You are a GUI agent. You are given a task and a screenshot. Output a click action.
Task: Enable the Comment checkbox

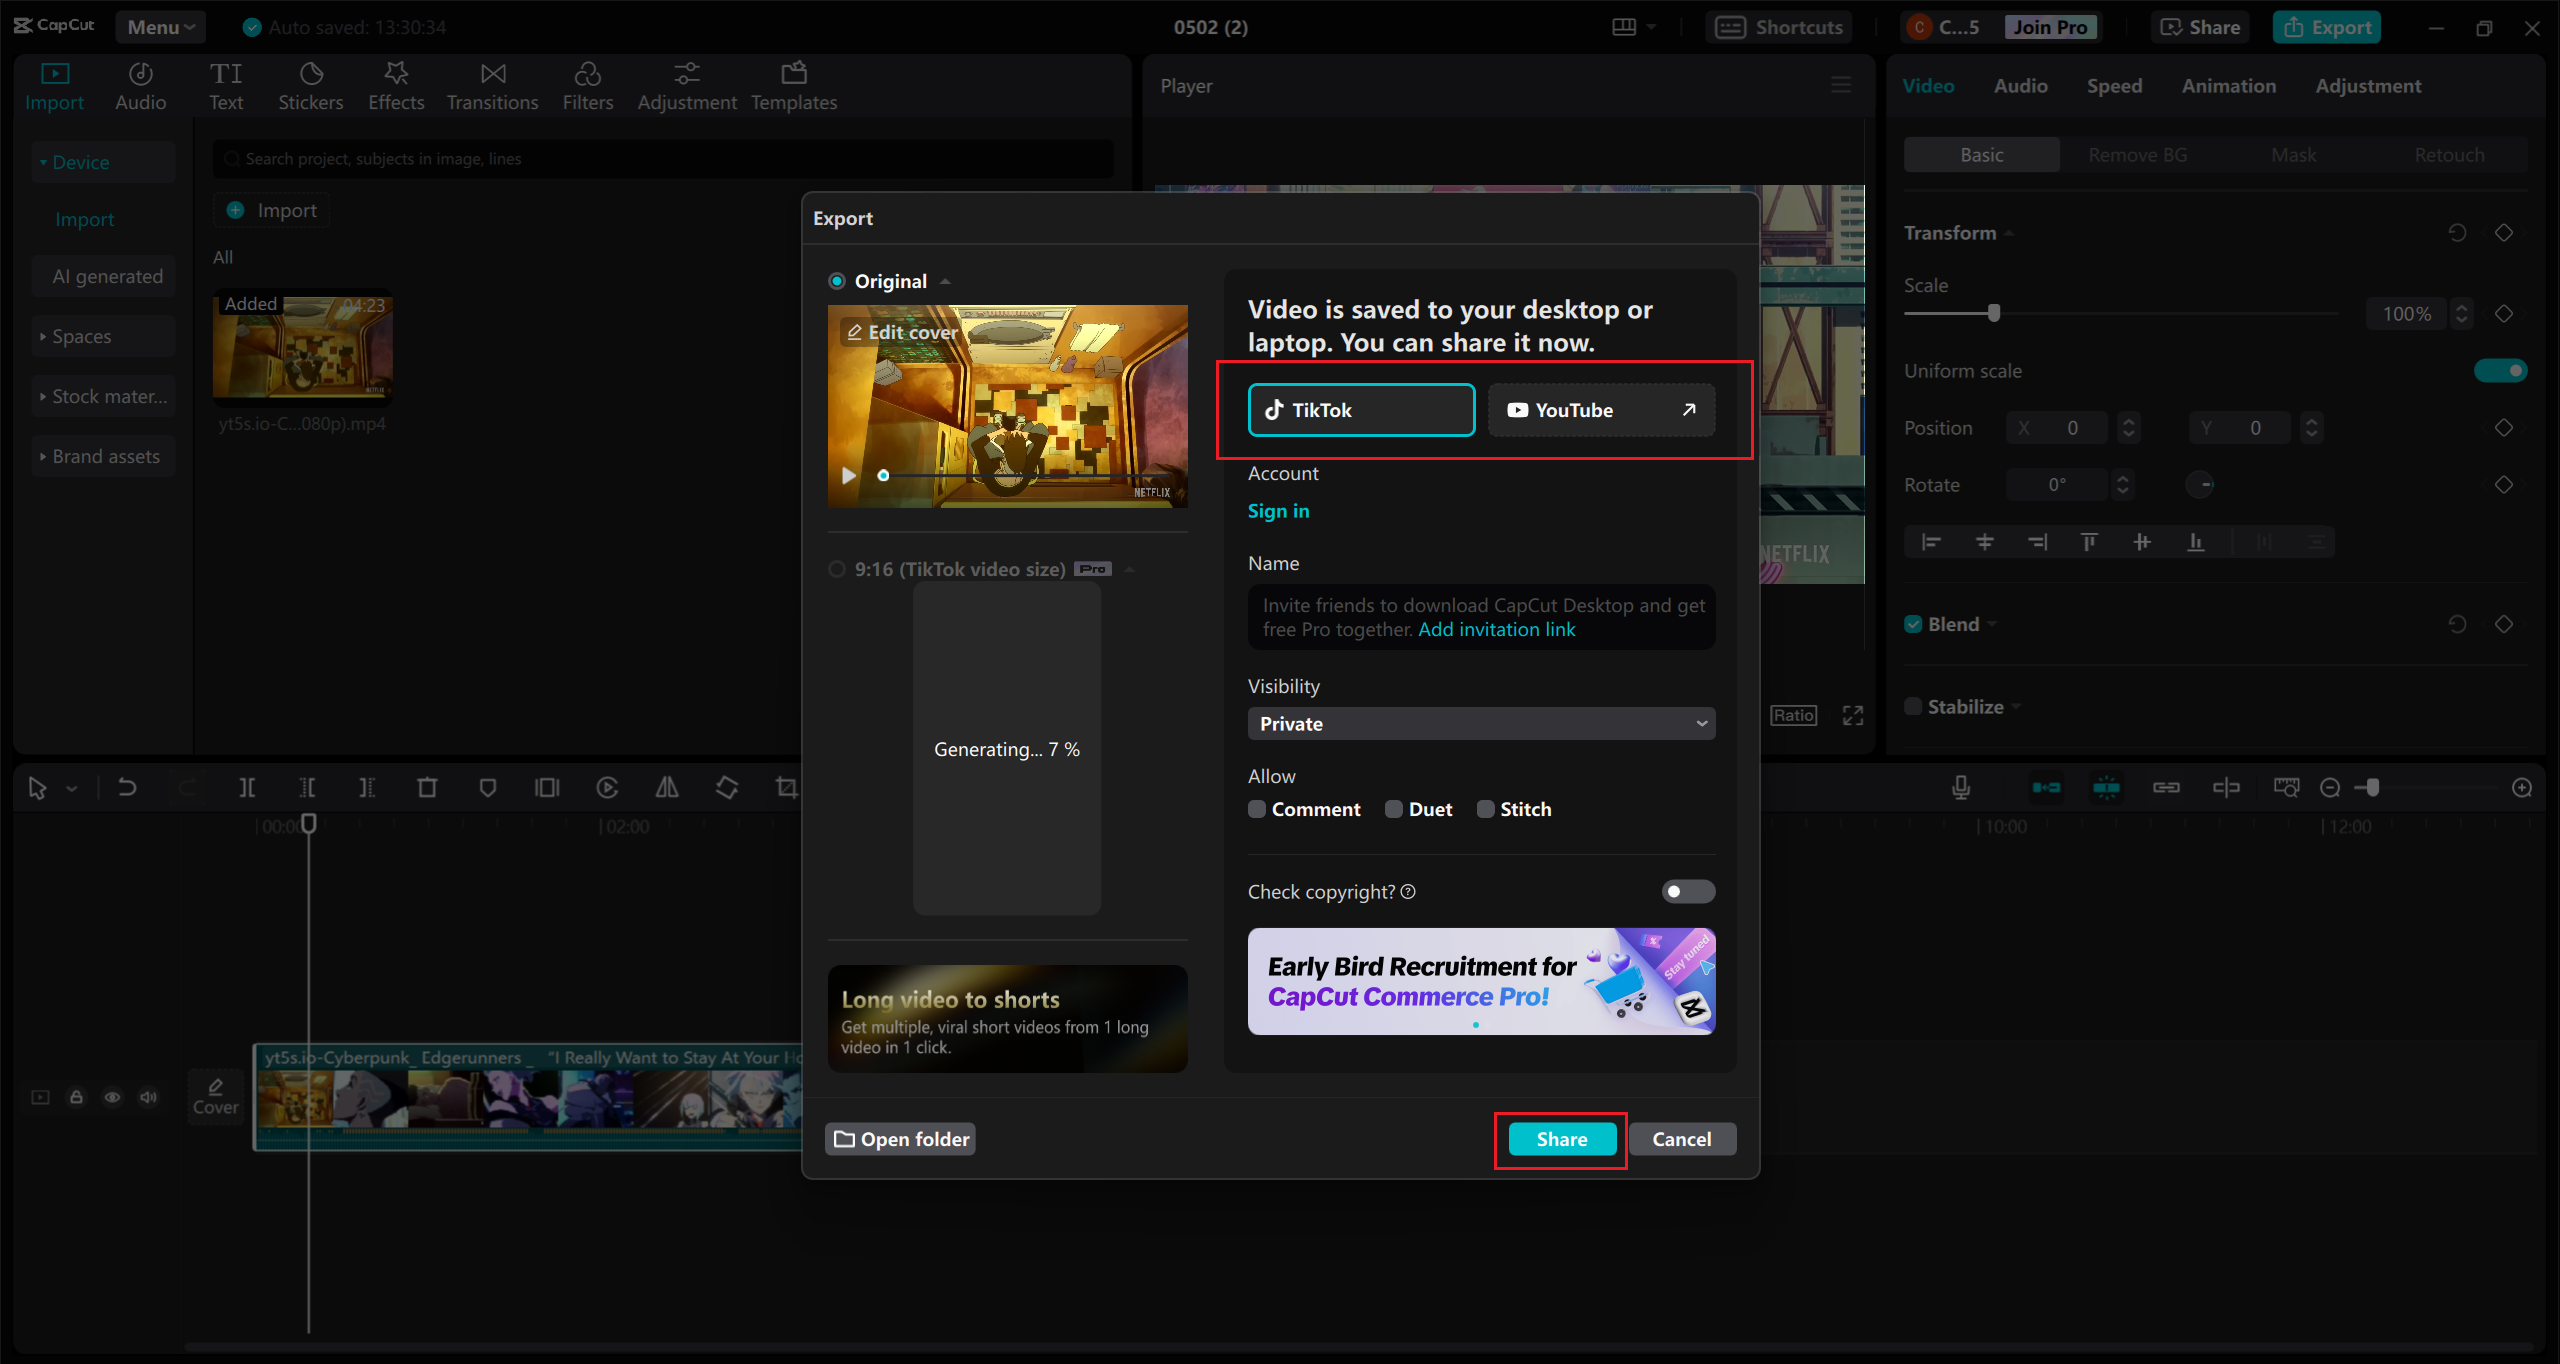point(1257,809)
